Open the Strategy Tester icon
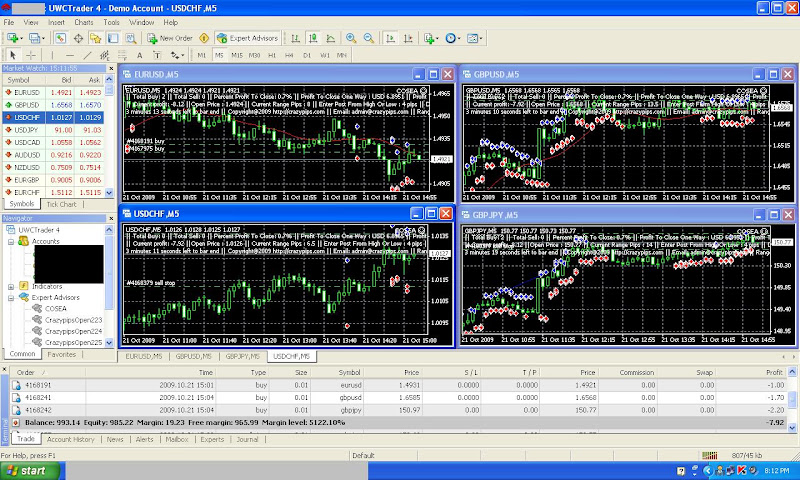The width and height of the screenshot is (800, 480). (131, 38)
